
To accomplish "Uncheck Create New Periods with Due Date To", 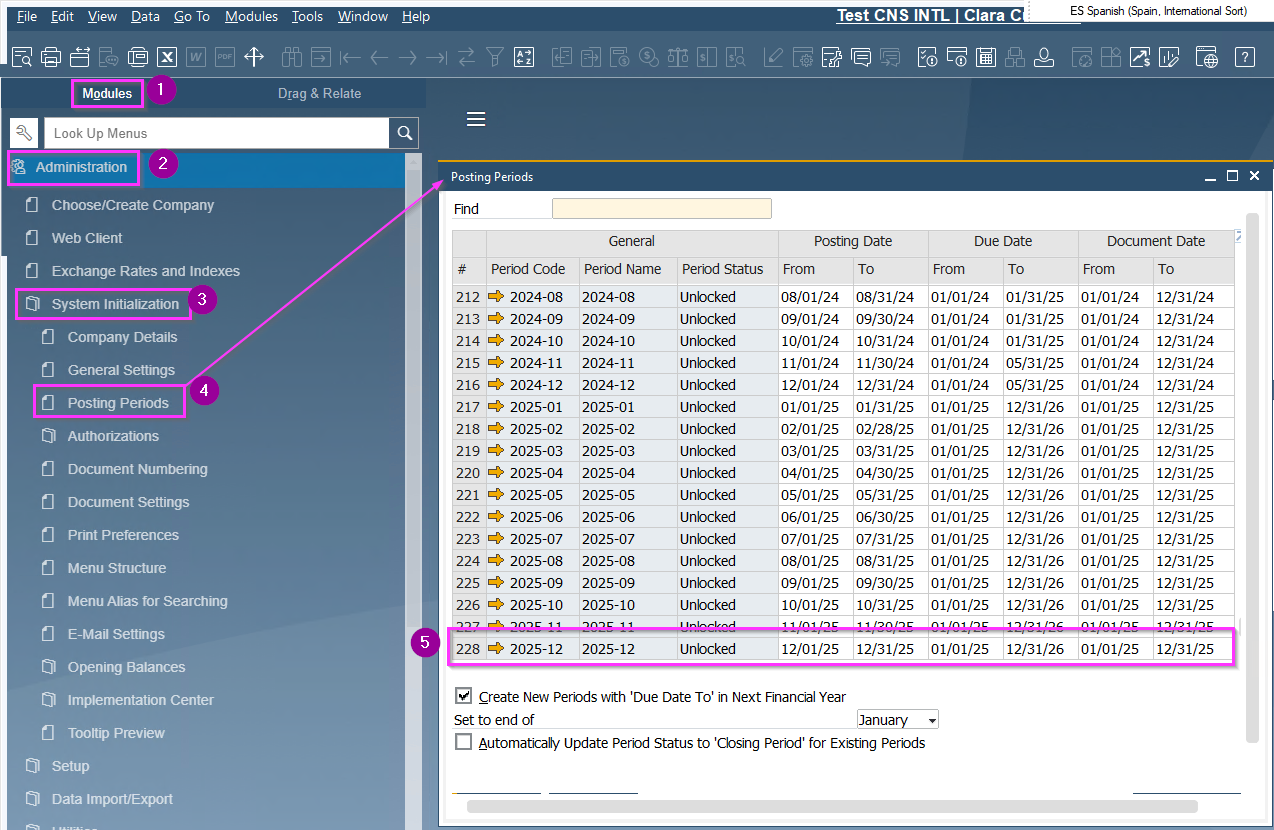I will point(463,696).
